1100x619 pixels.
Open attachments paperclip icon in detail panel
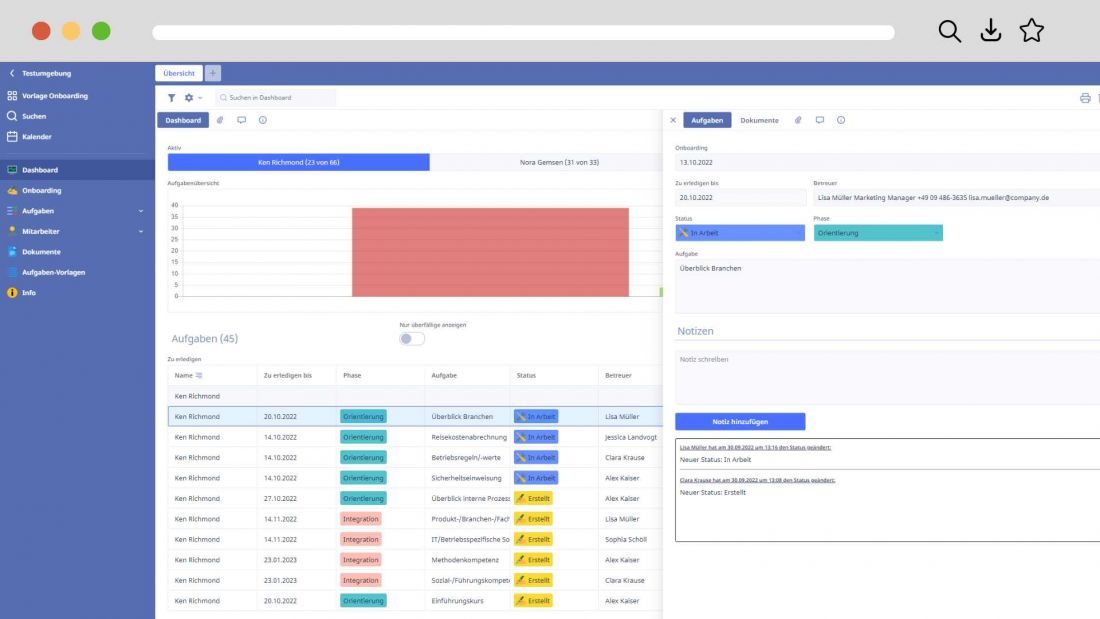pos(798,120)
